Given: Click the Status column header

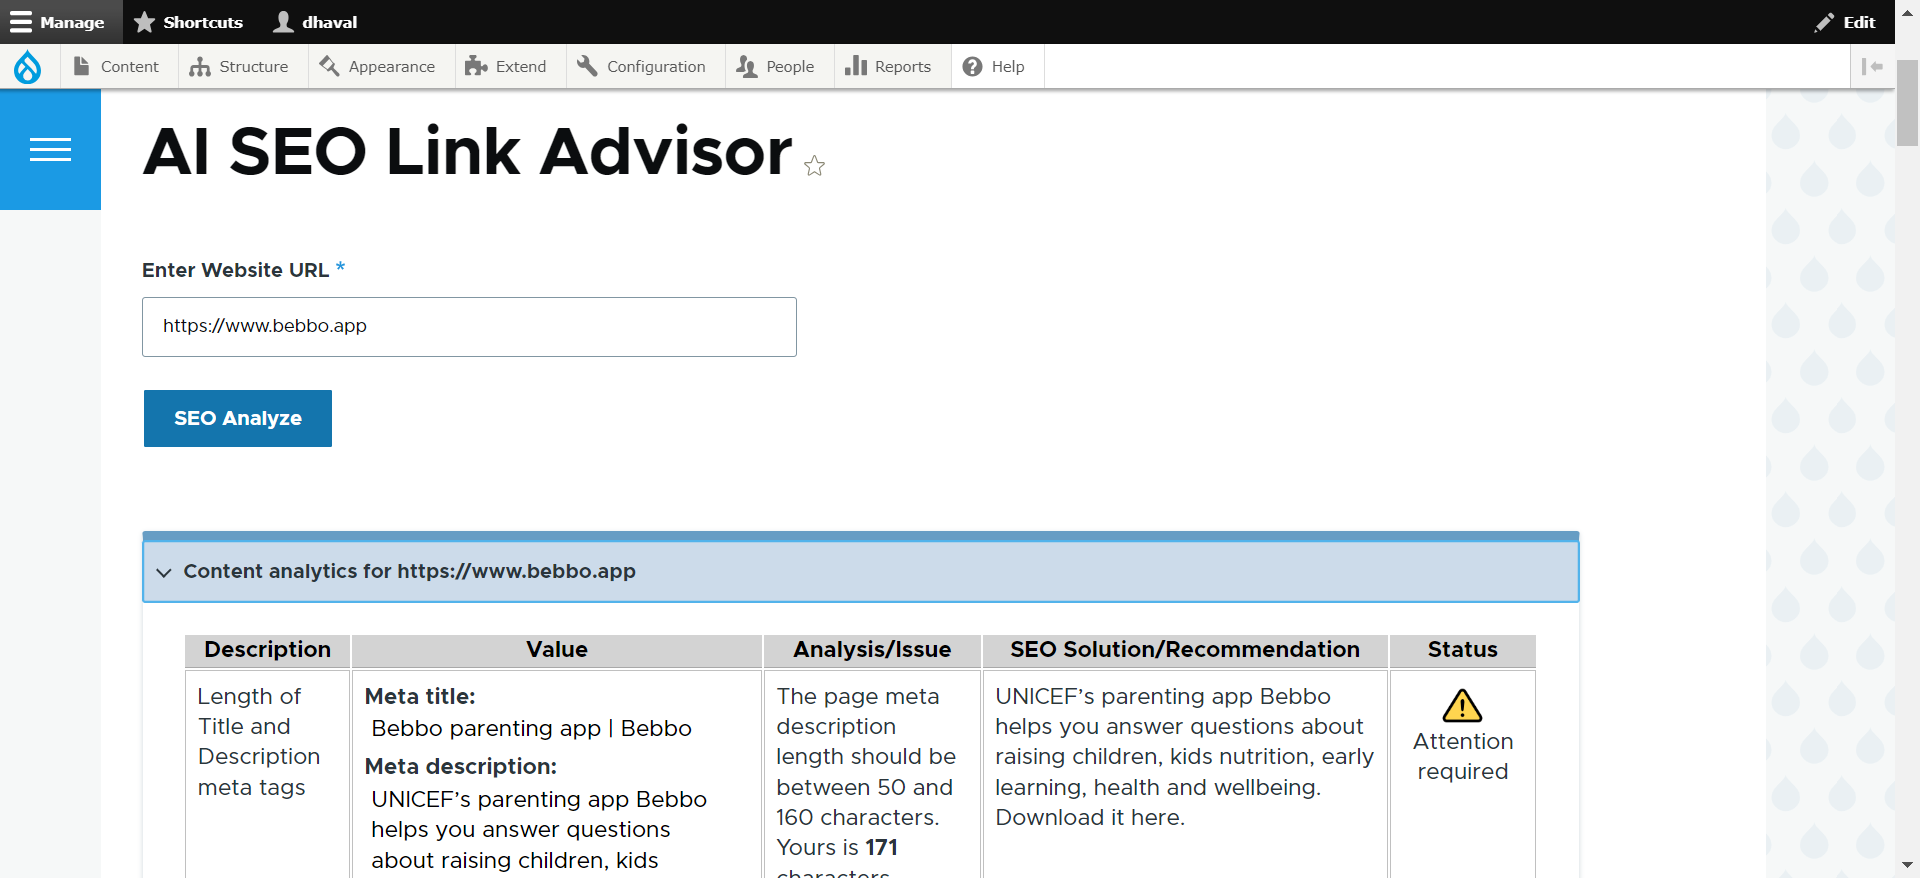Looking at the screenshot, I should [x=1463, y=650].
